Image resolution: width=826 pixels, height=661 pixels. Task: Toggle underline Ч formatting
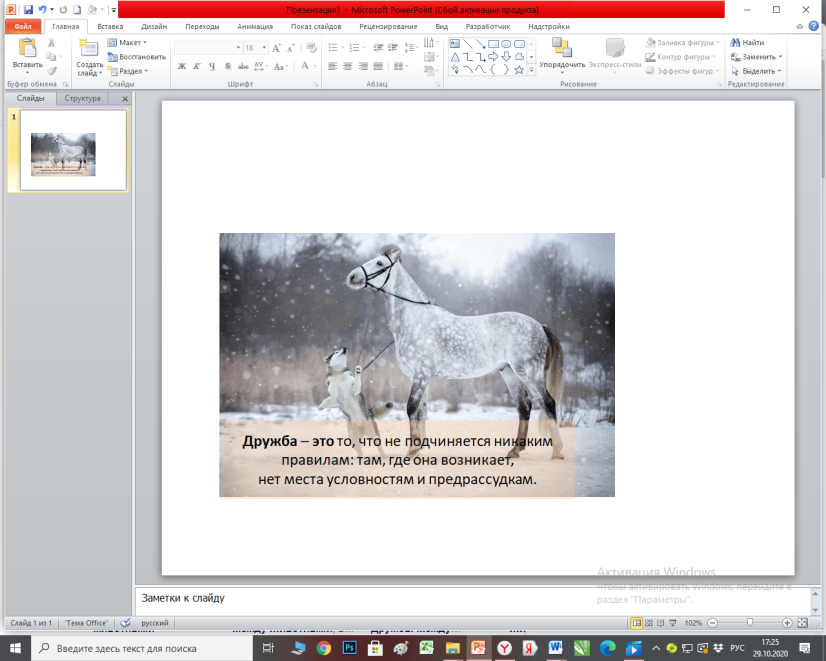tap(212, 66)
